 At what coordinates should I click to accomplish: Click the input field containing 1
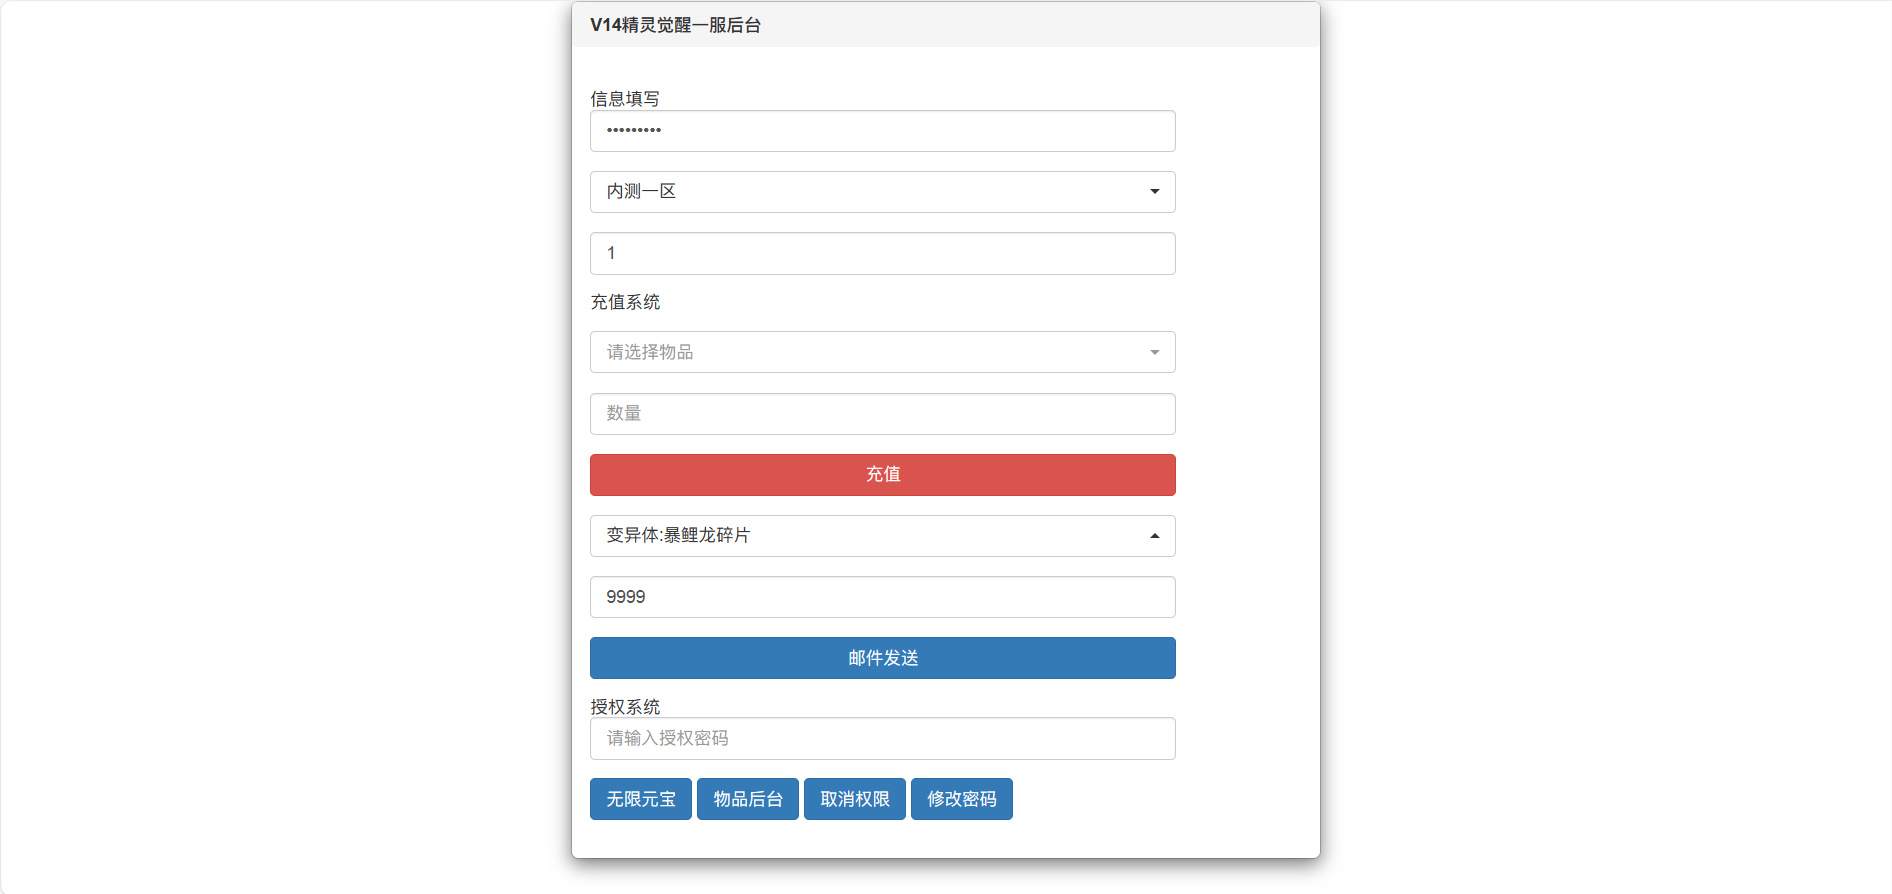point(882,254)
